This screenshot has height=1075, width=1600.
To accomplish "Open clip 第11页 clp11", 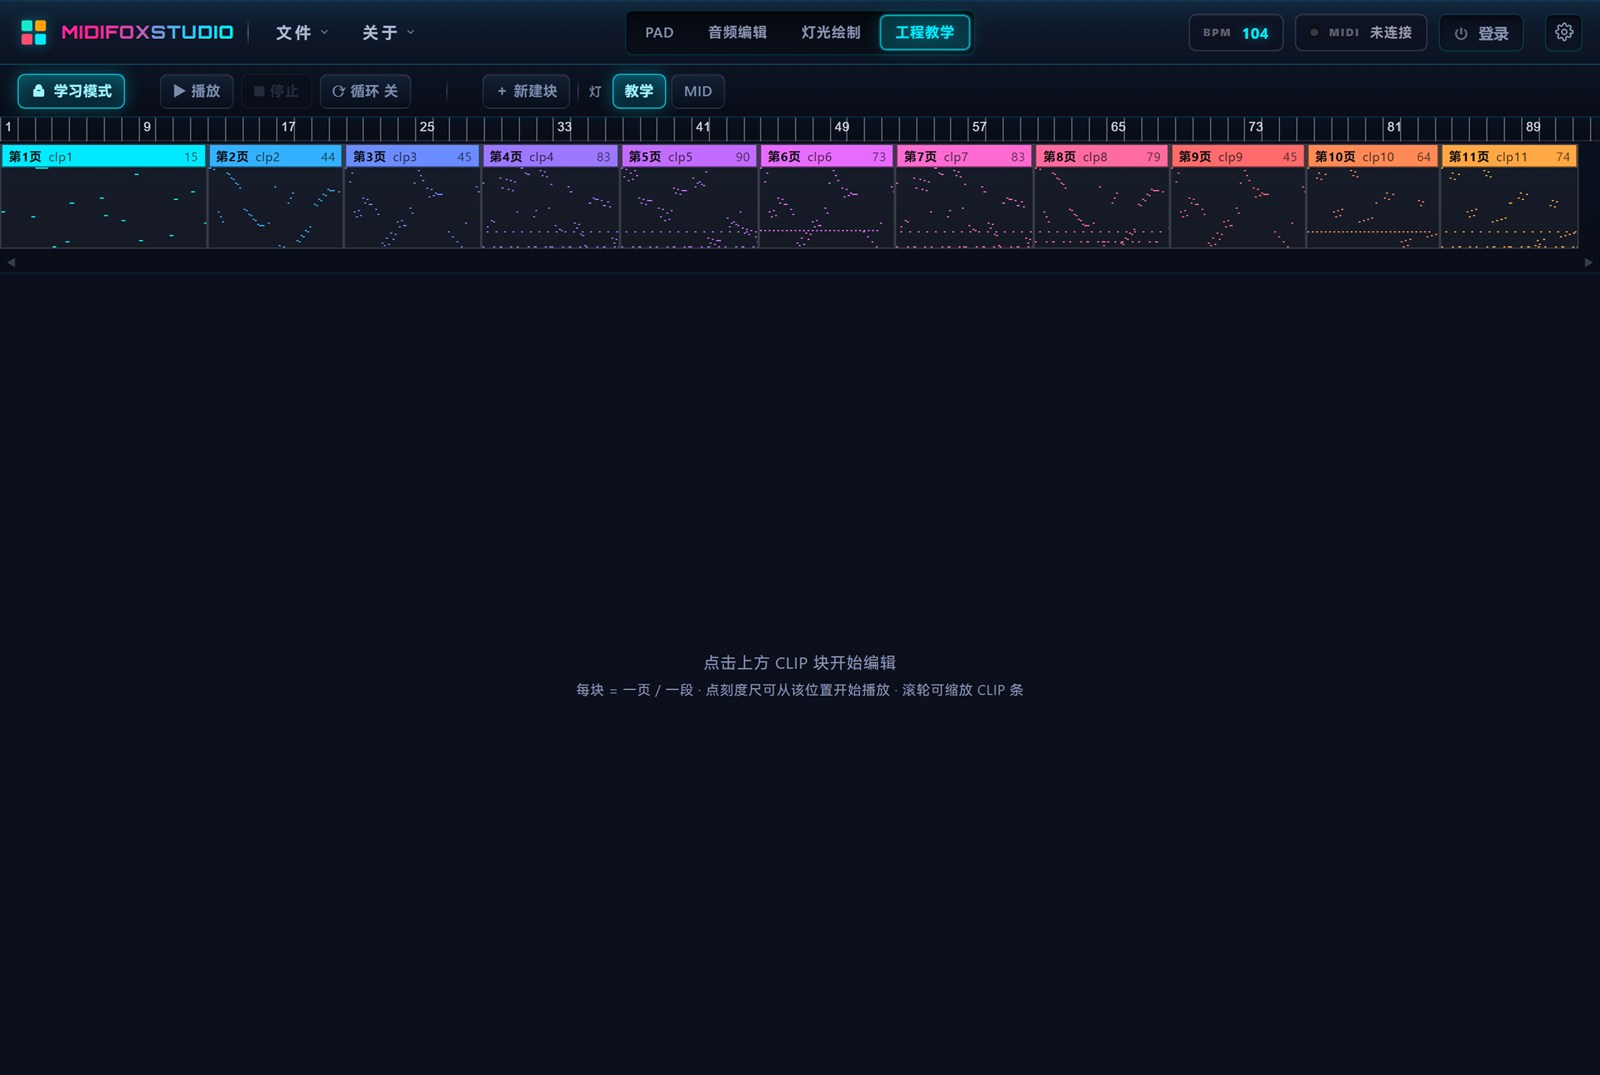I will point(1509,196).
